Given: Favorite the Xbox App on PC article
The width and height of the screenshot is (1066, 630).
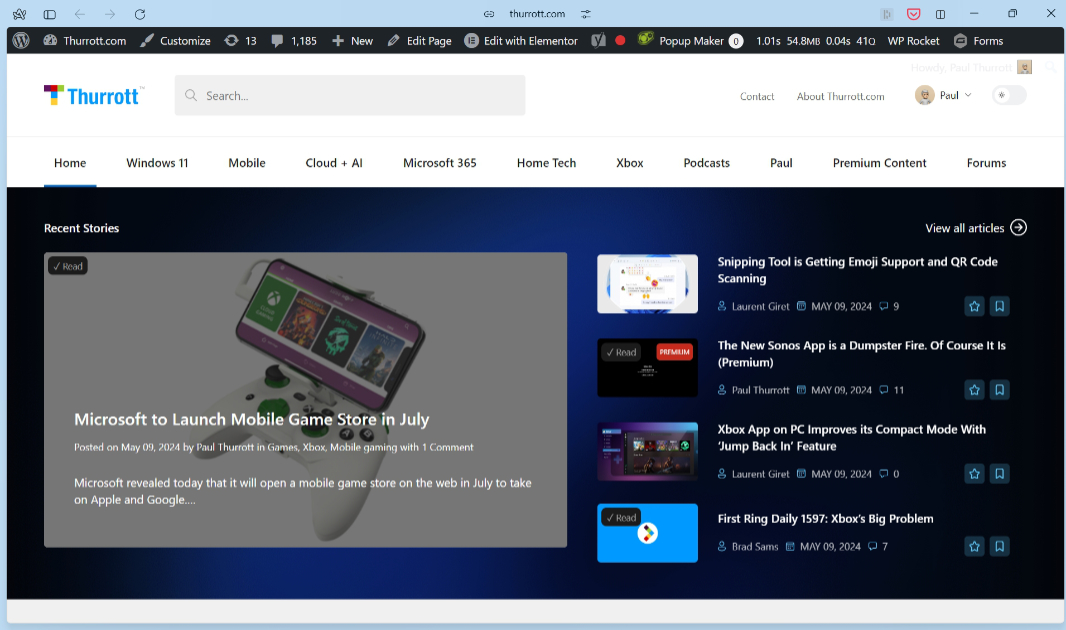Looking at the screenshot, I should [974, 474].
